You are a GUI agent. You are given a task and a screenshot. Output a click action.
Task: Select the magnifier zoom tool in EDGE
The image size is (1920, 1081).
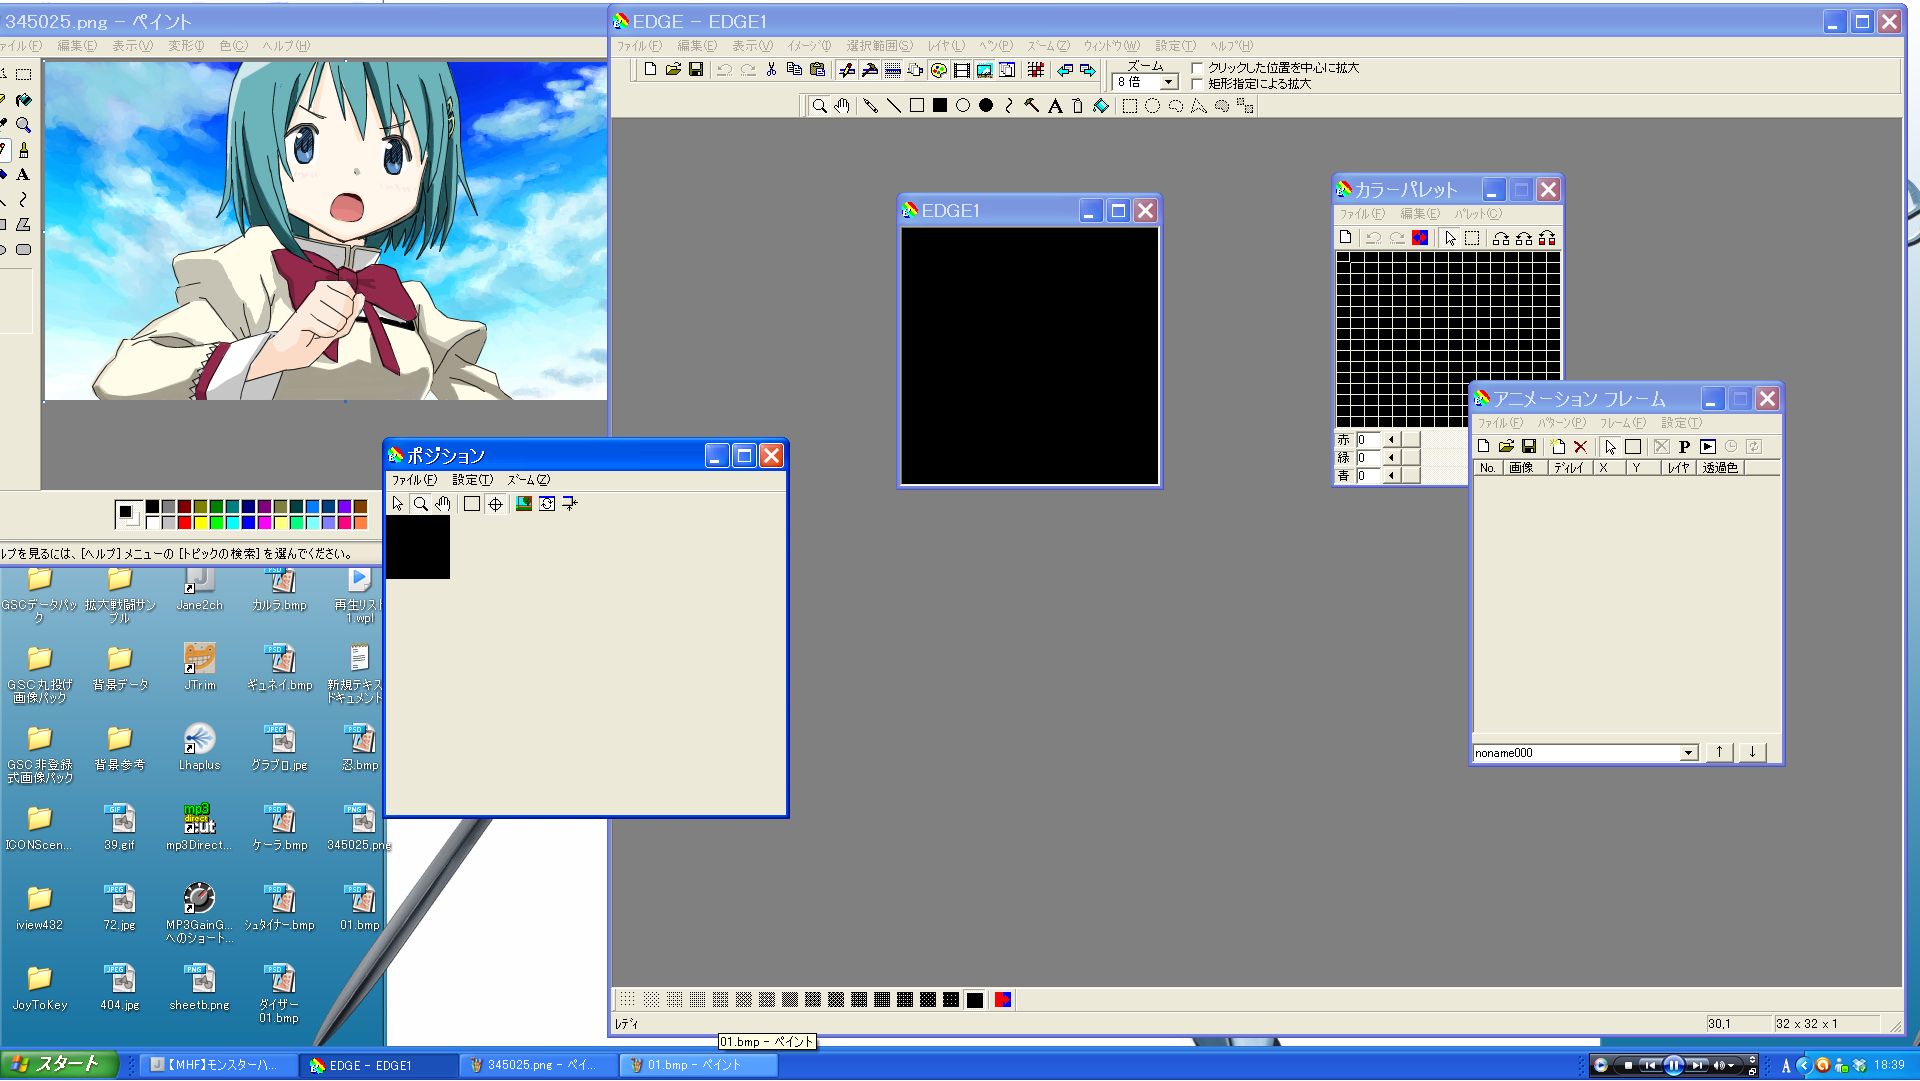tap(819, 106)
